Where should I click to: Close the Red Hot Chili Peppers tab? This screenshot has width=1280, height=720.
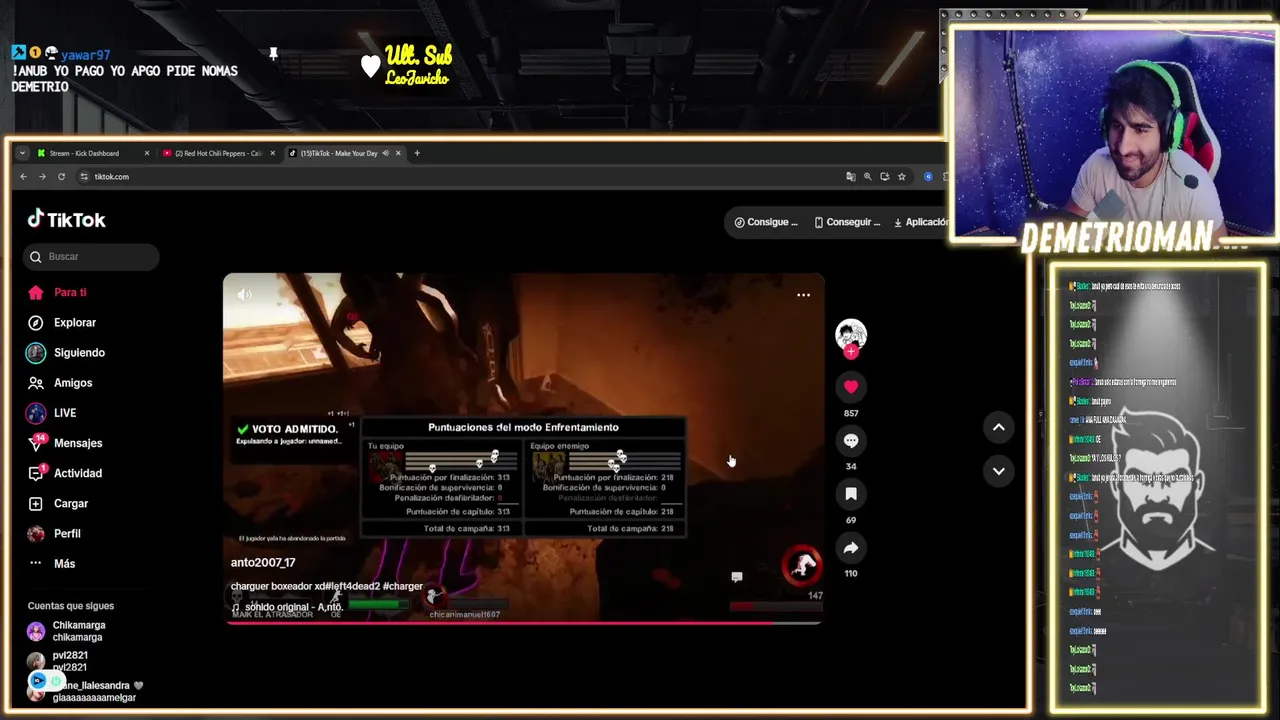tap(272, 153)
